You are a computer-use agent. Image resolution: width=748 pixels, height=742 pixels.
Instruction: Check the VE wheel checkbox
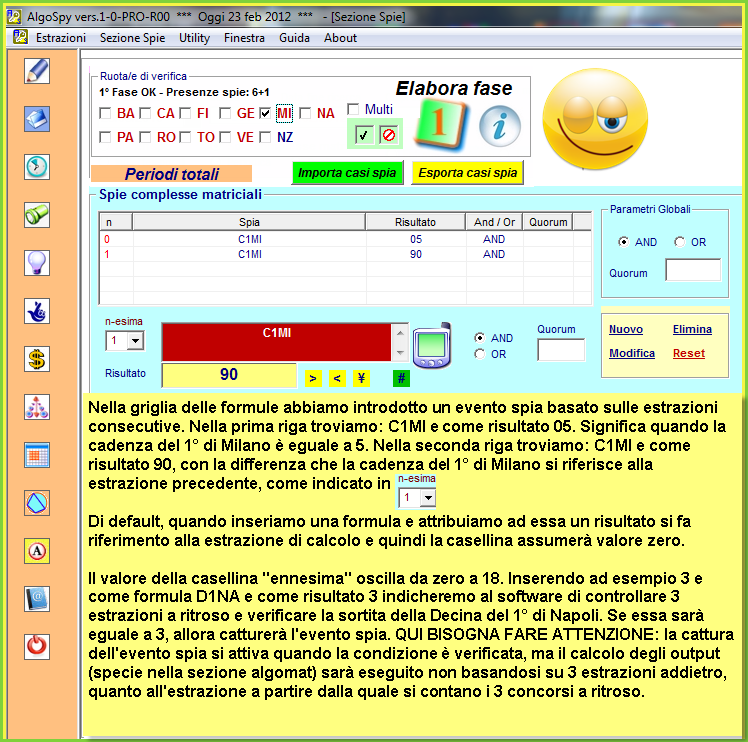pos(225,137)
